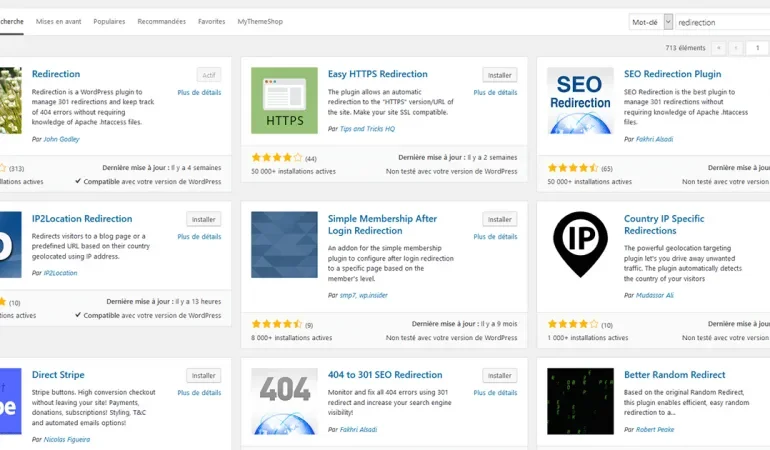Visit author wp.insider link
Viewport: 770px width, 450px height.
[x=373, y=296]
